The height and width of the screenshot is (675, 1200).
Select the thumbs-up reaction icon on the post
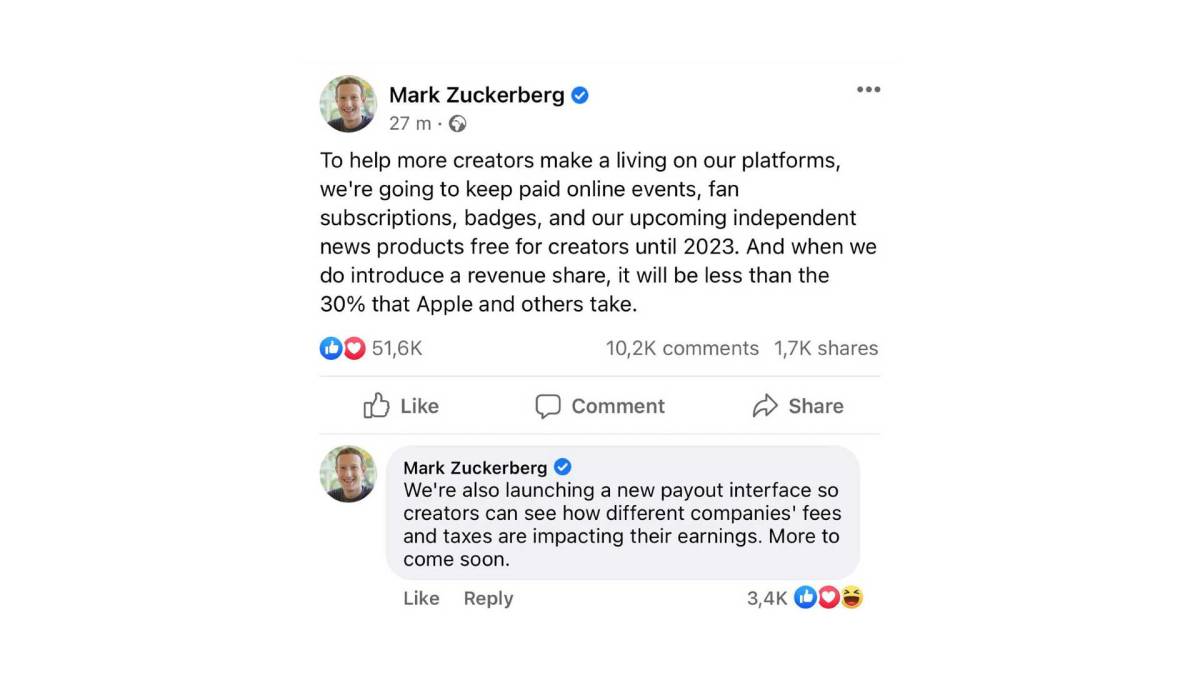pyautogui.click(x=331, y=348)
